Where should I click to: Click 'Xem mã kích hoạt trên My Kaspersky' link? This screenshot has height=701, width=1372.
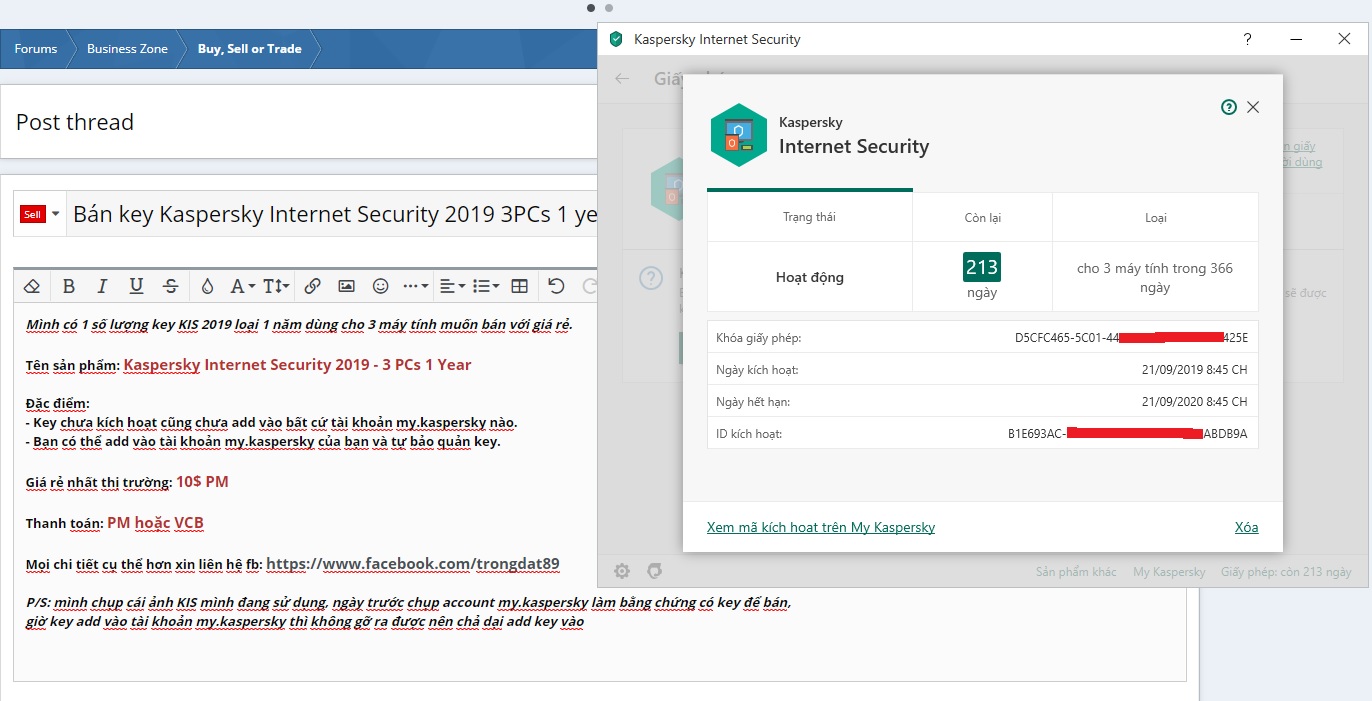820,527
